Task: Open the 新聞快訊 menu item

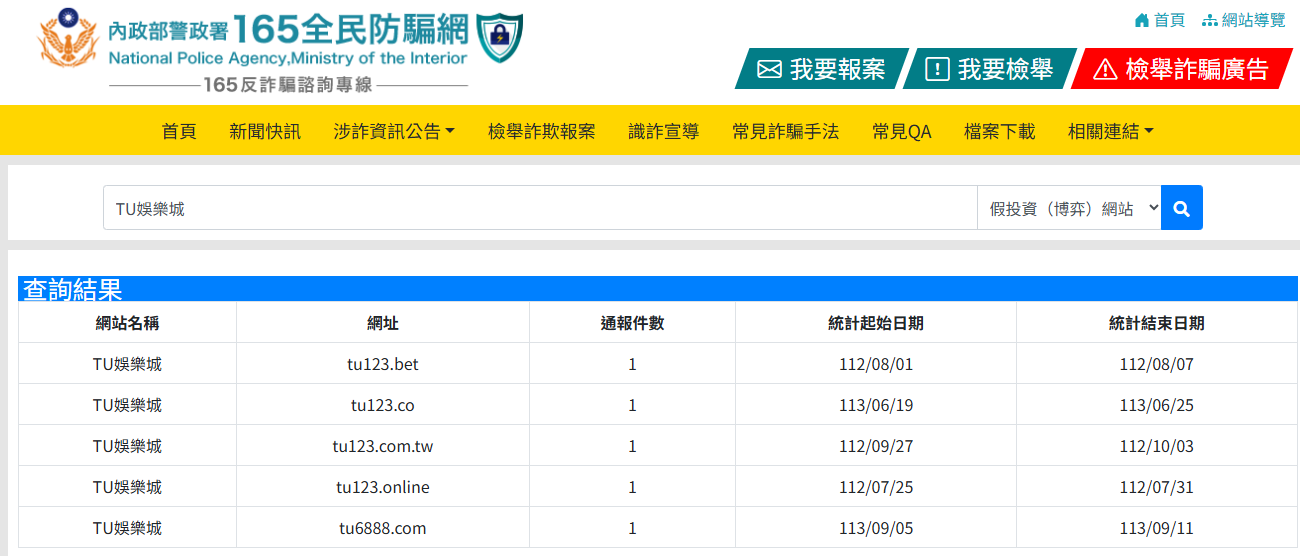Action: [x=265, y=131]
